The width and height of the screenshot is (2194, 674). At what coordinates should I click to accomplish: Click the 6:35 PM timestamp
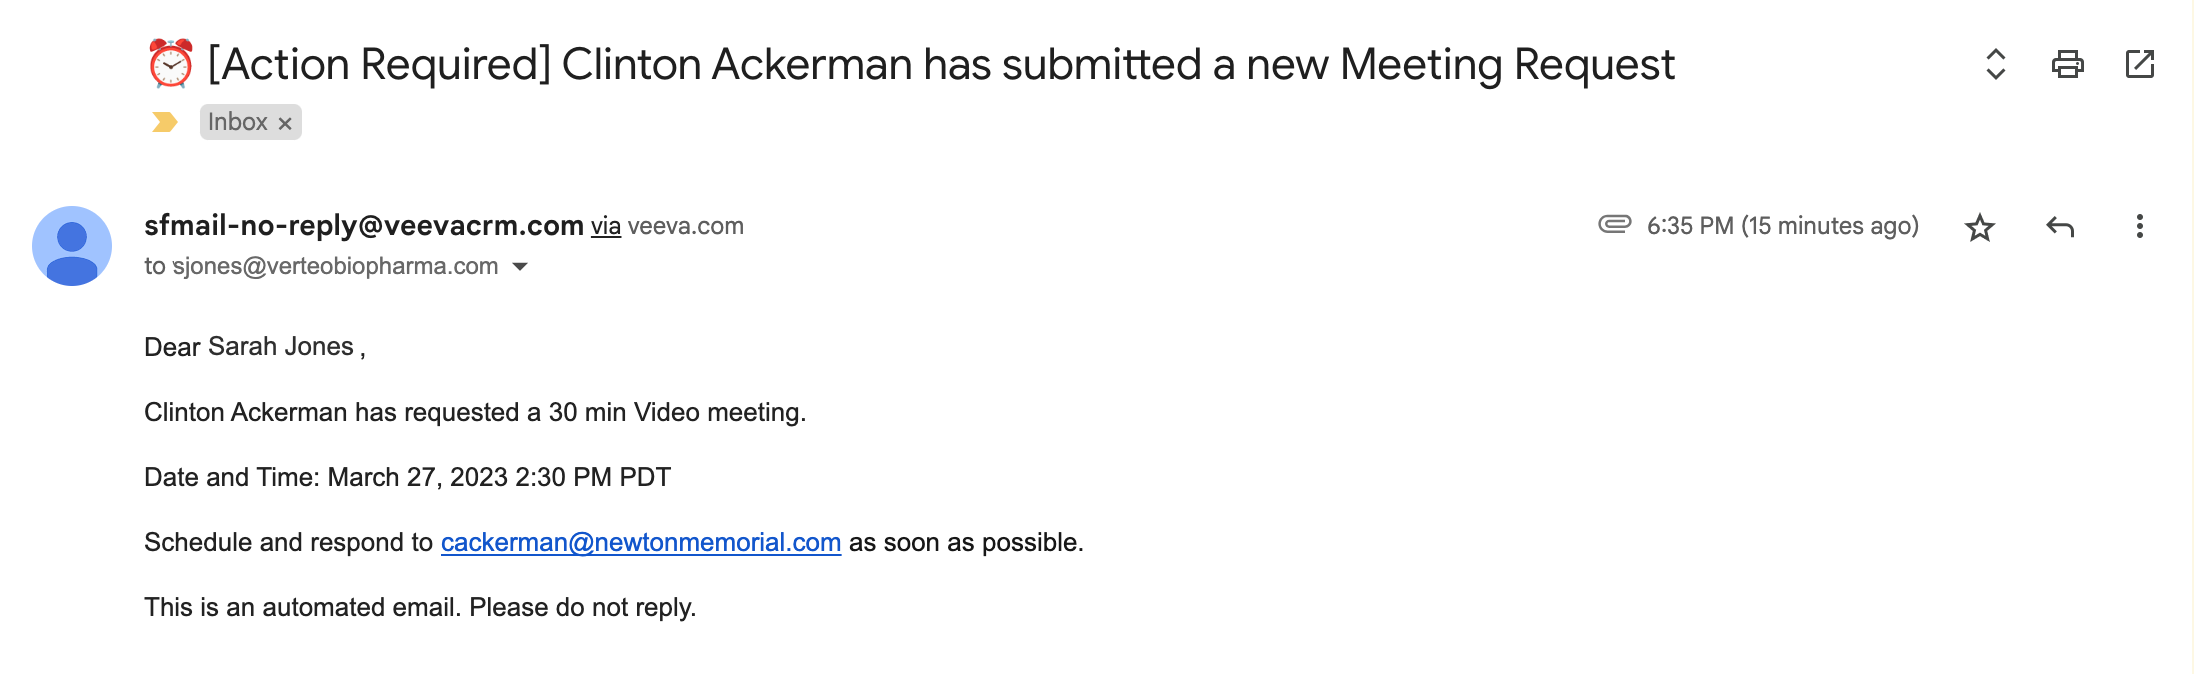point(1782,226)
